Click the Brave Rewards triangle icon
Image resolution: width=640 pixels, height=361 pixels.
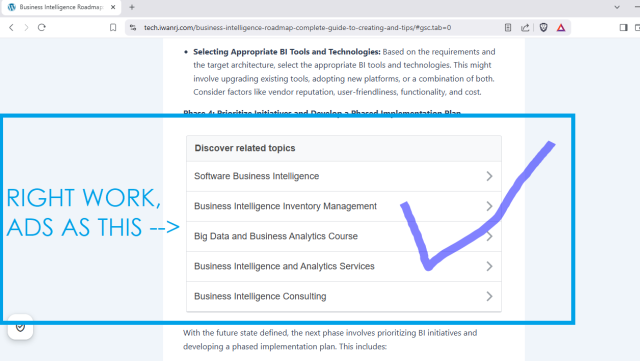pos(561,27)
